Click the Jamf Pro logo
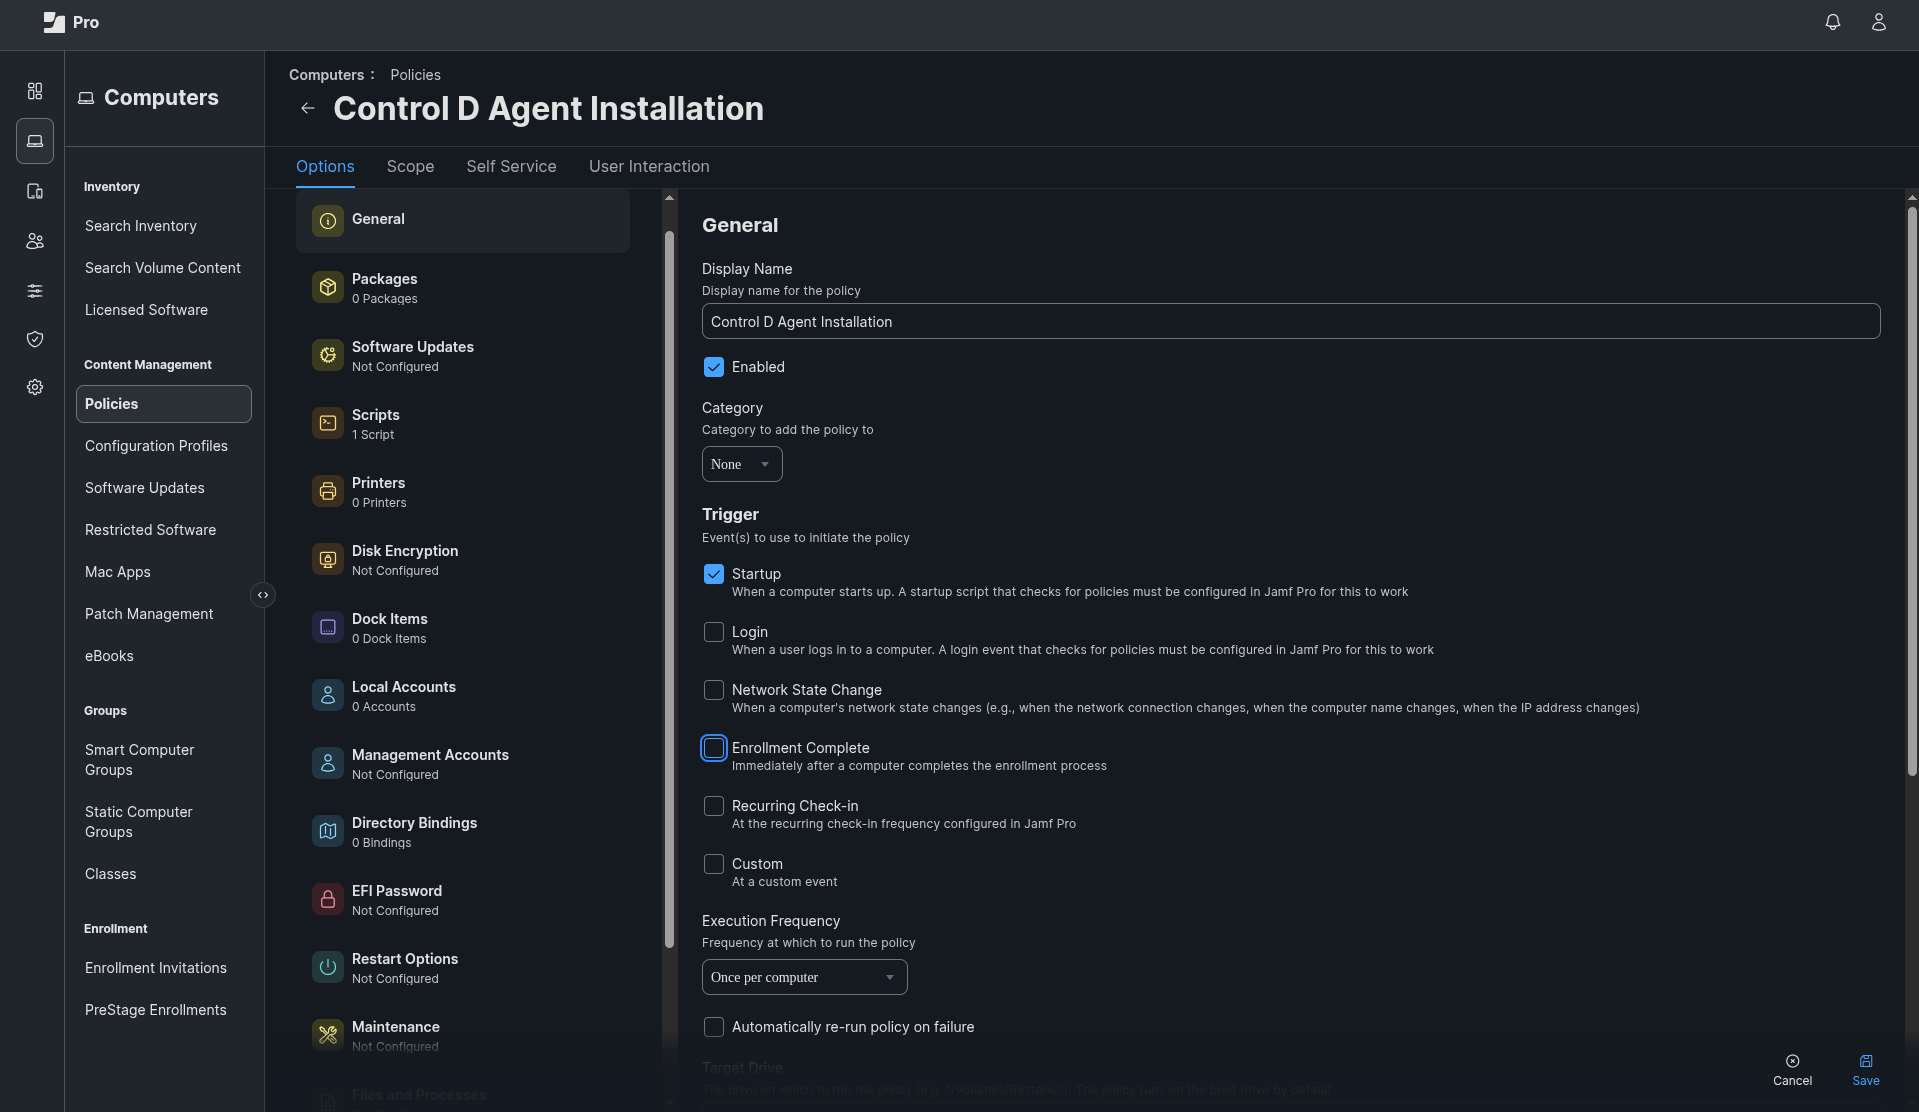This screenshot has width=1919, height=1112. (71, 22)
